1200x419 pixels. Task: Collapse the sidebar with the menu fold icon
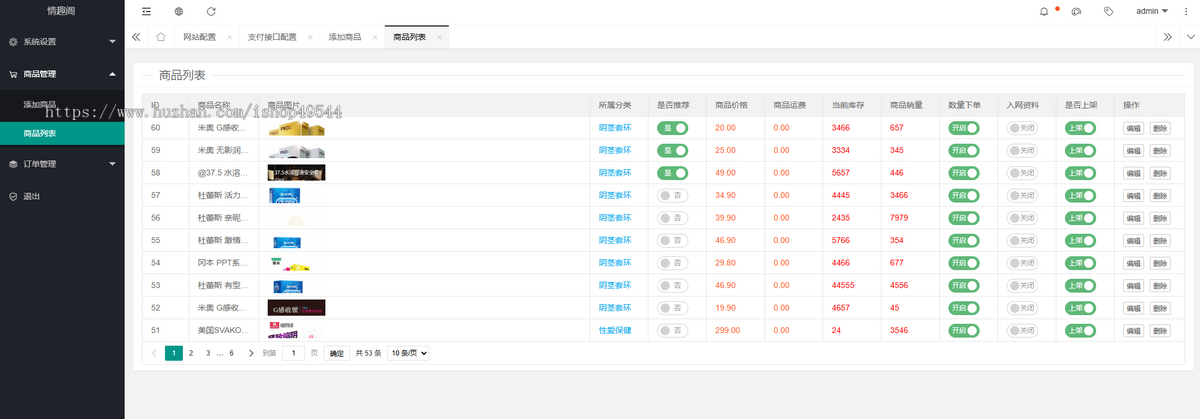click(146, 11)
